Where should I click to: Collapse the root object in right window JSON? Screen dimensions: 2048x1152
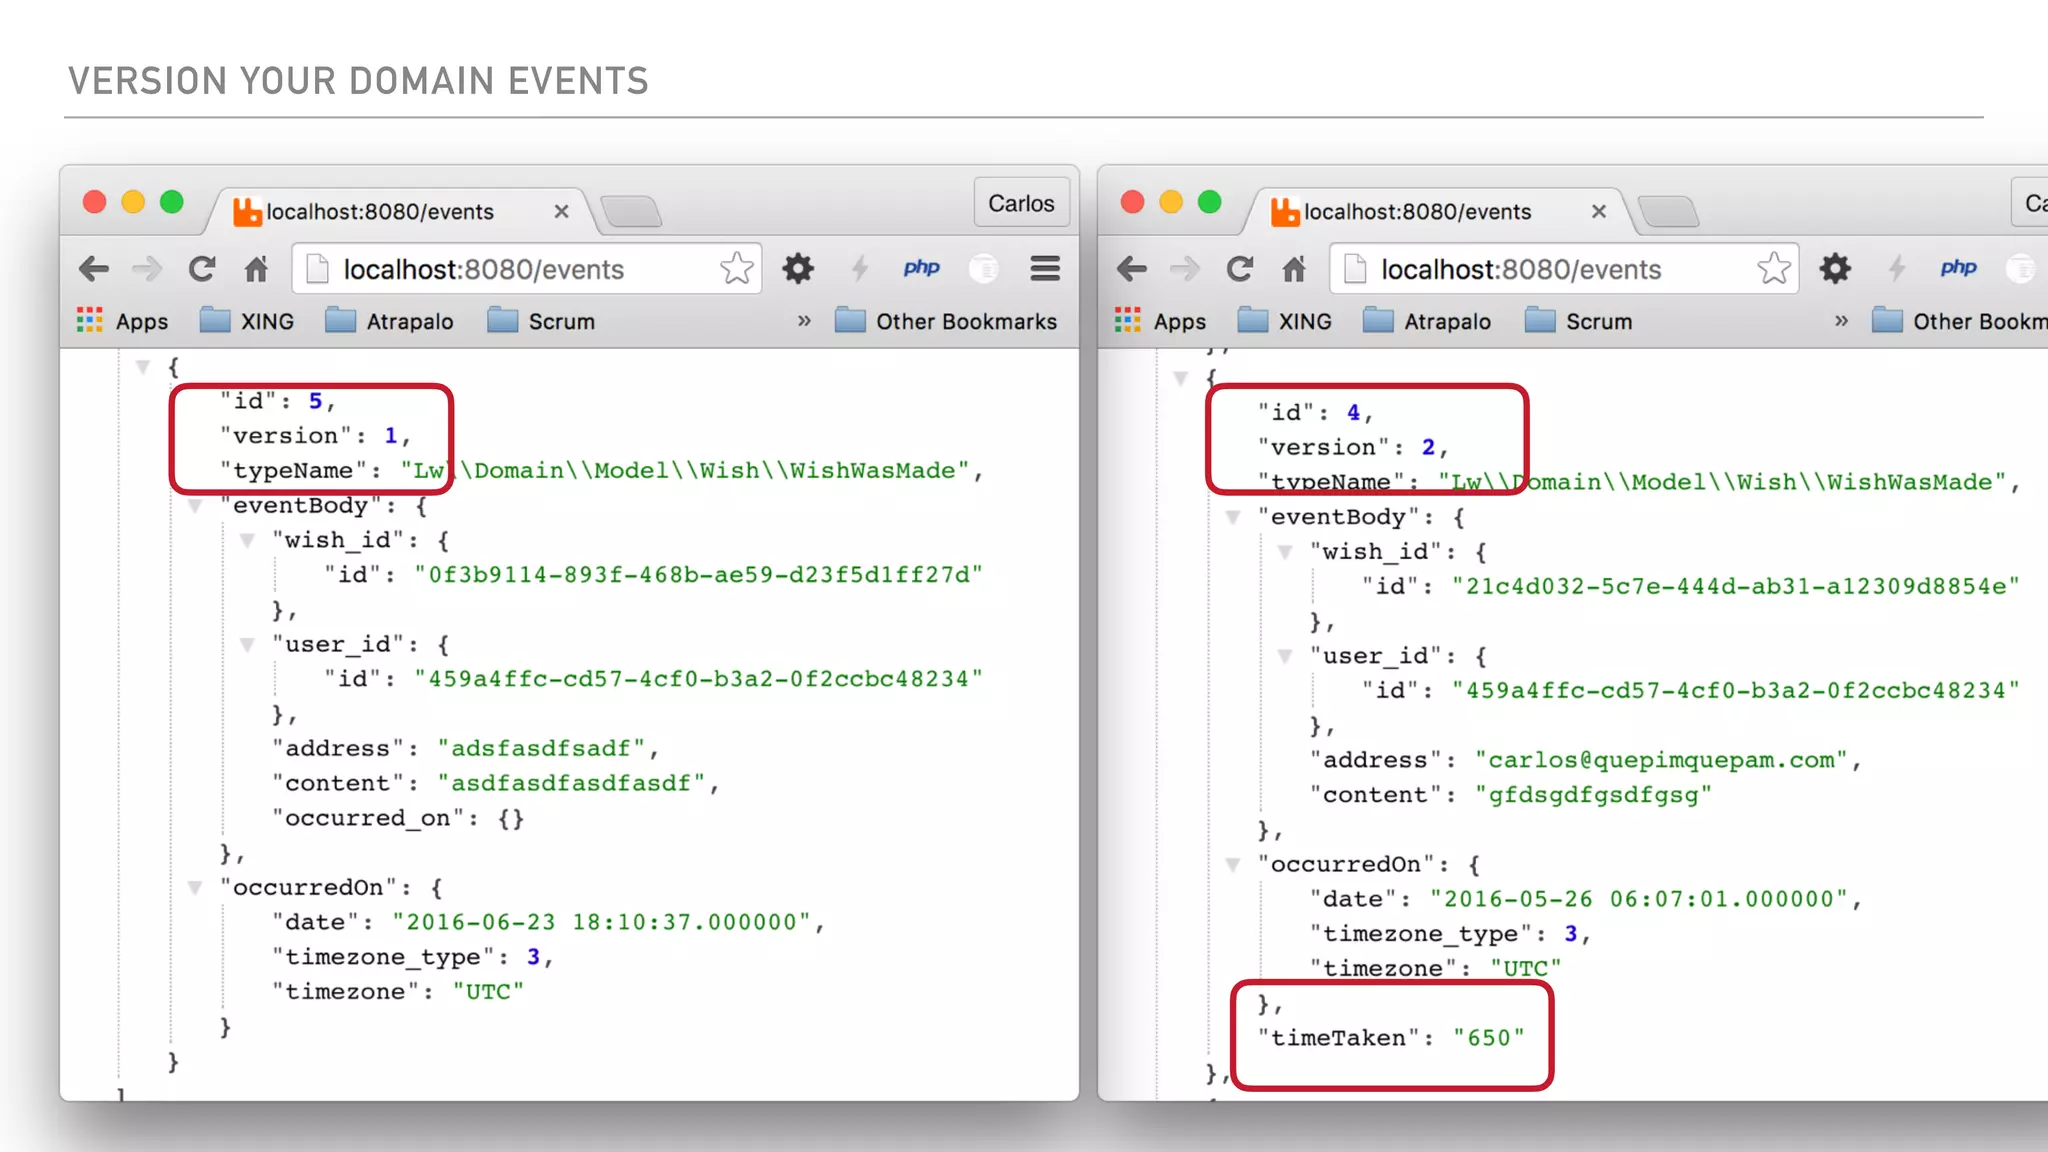(x=1181, y=378)
